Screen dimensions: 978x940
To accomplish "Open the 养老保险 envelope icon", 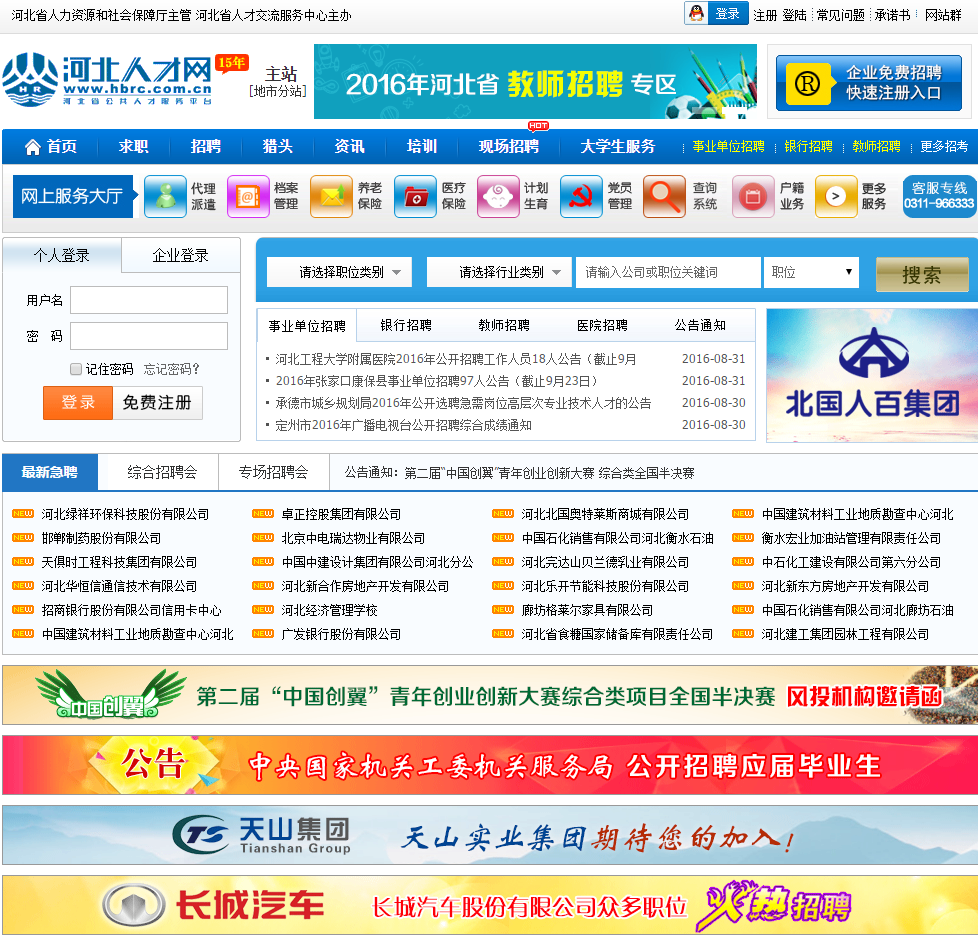I will point(331,196).
